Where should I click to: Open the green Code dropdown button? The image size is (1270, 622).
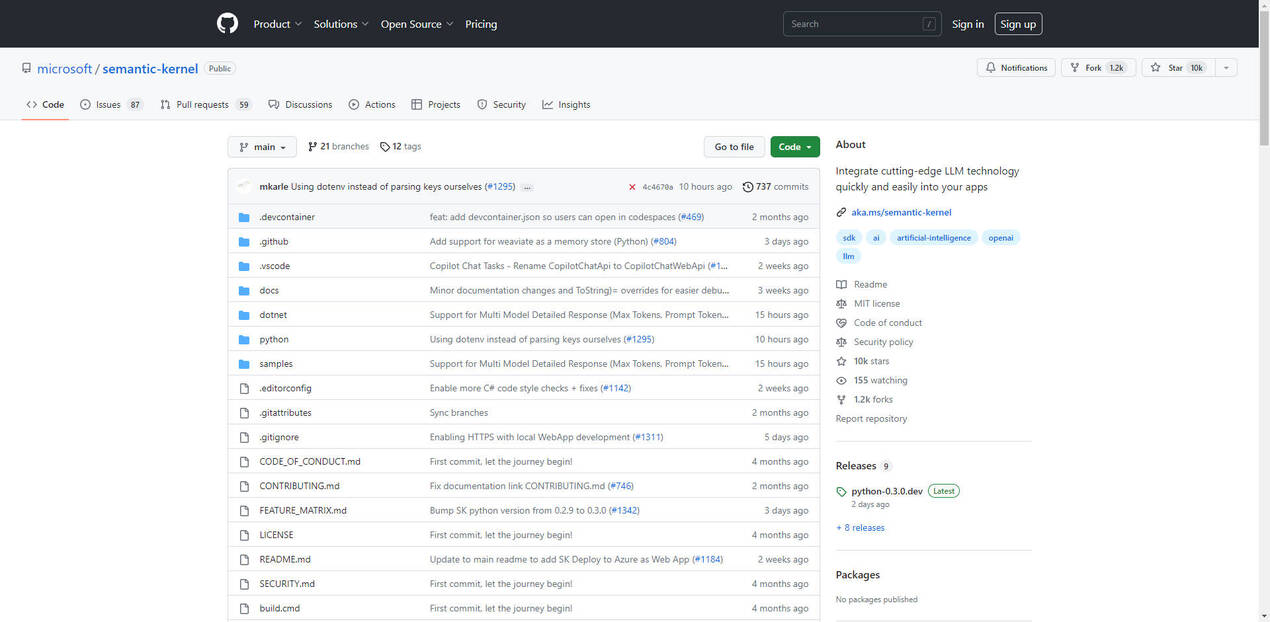click(x=795, y=147)
